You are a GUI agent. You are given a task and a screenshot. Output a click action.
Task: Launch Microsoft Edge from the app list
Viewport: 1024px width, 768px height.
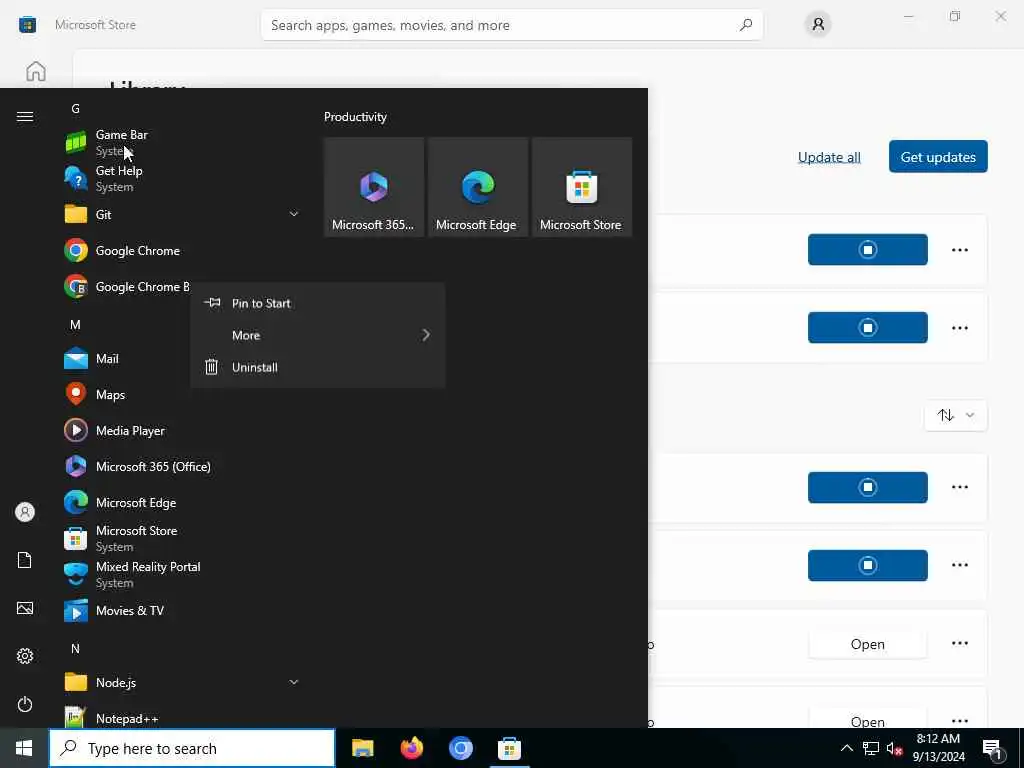(182, 502)
